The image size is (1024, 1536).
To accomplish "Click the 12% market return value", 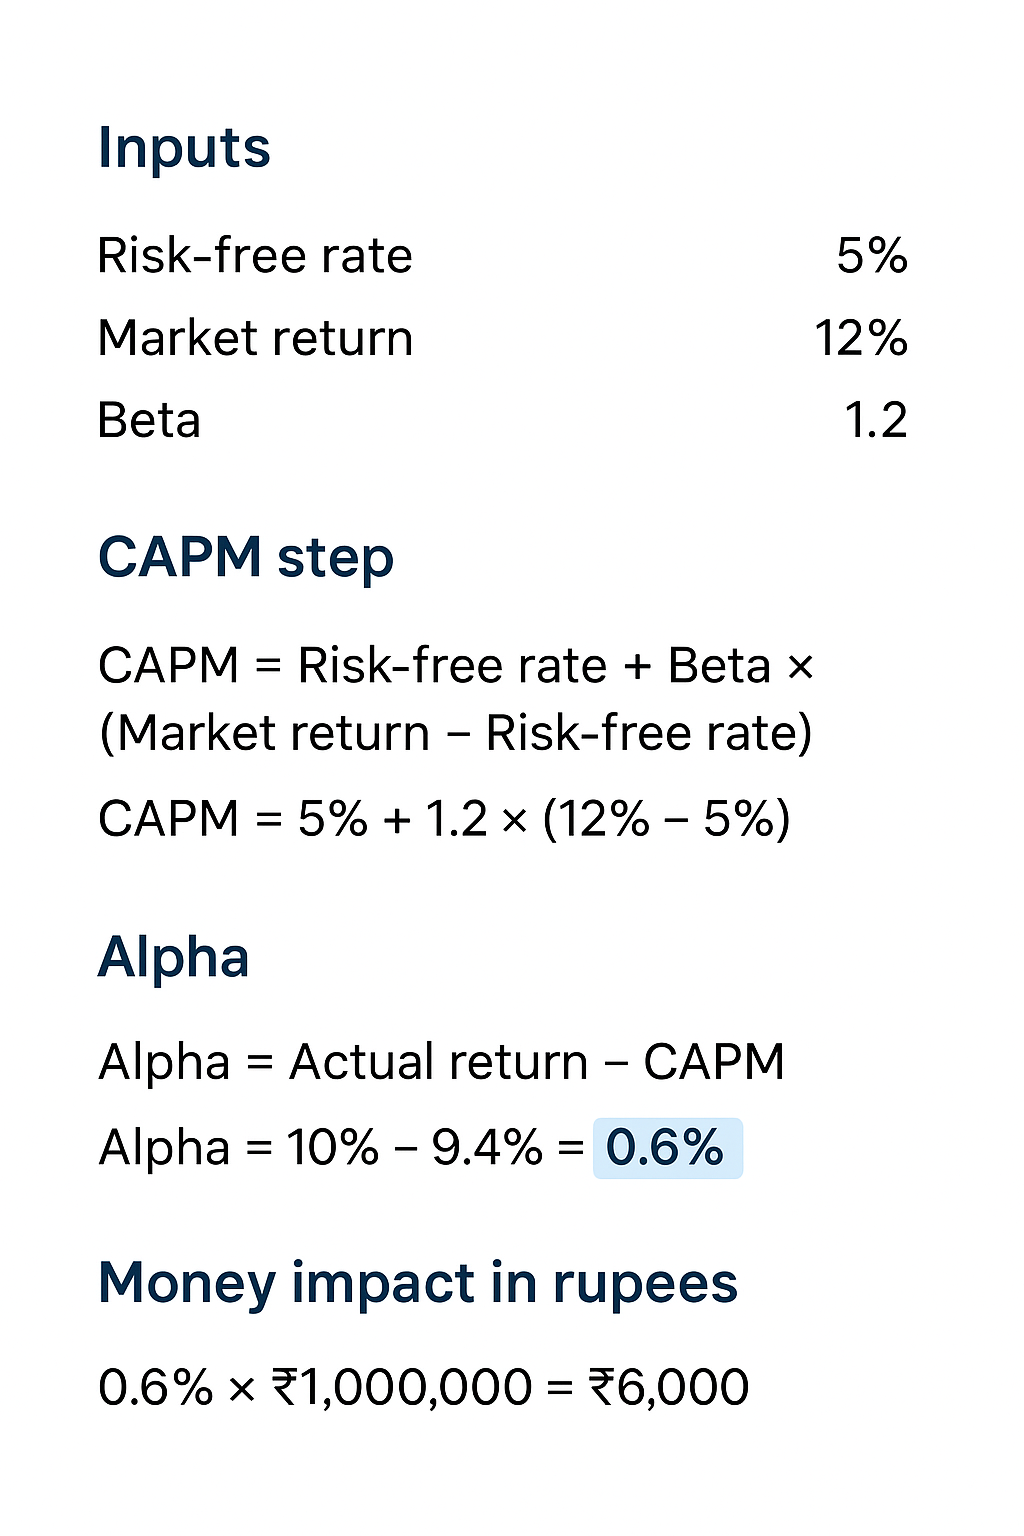I will pyautogui.click(x=860, y=338).
